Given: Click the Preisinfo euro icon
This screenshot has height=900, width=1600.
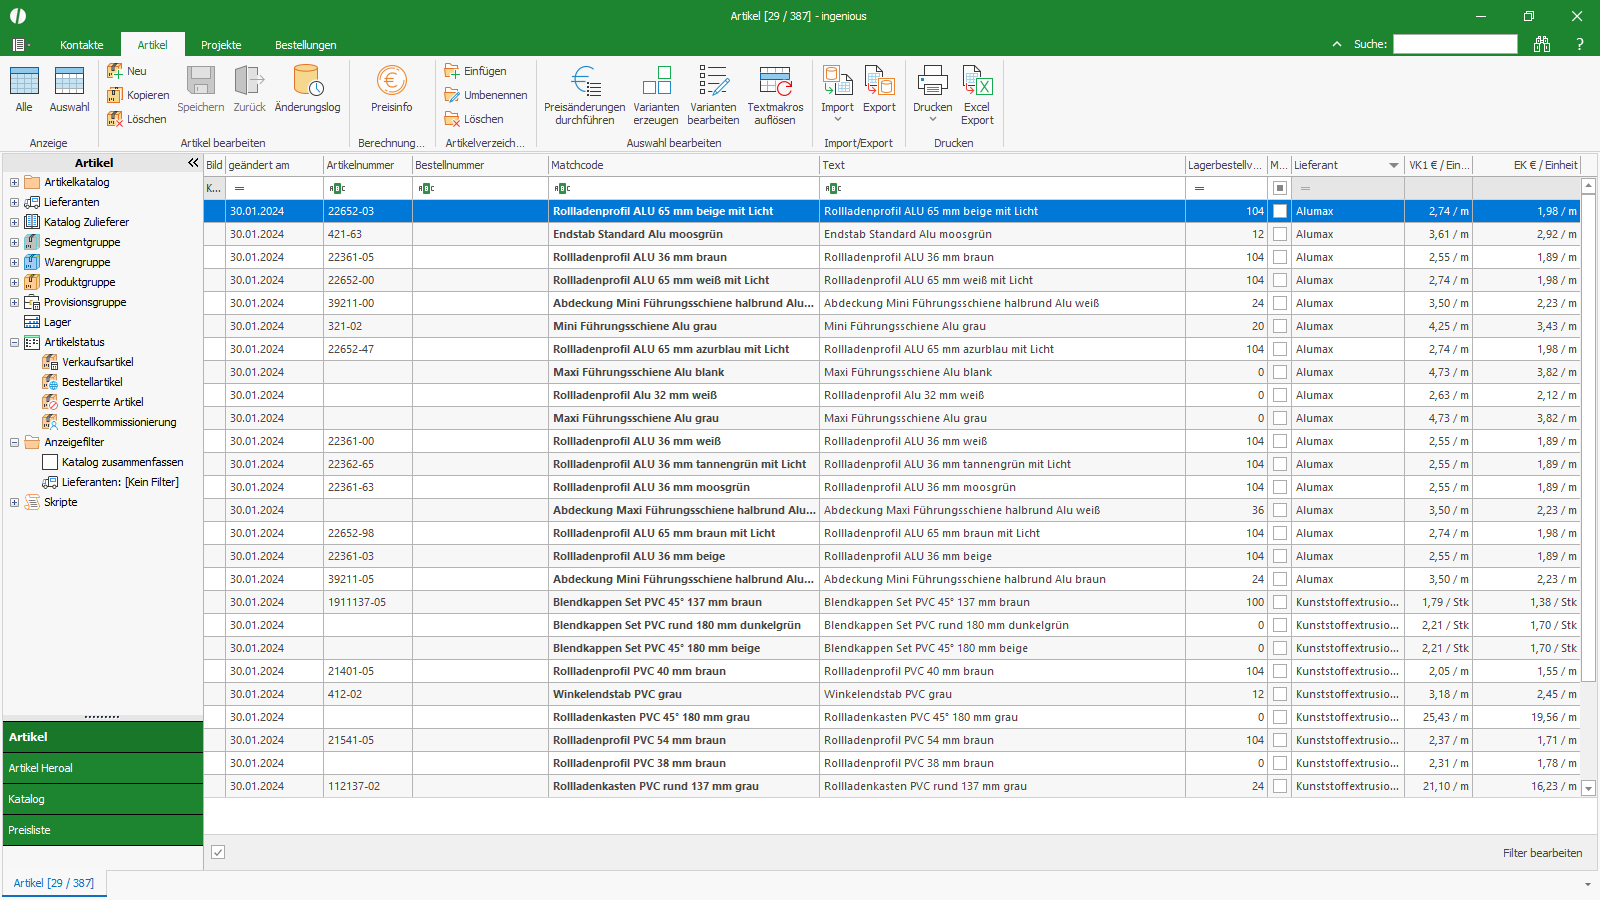Looking at the screenshot, I should pos(391,82).
